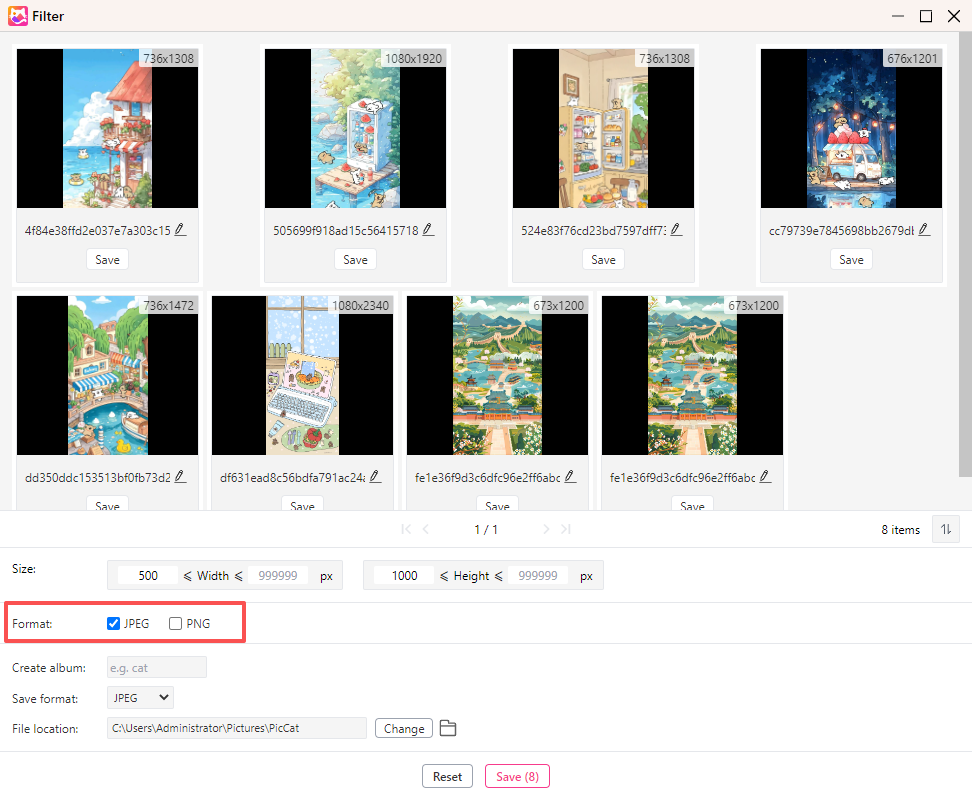The width and height of the screenshot is (972, 800).
Task: Select the 736x1308 kitchen thumbnail
Action: click(x=603, y=128)
